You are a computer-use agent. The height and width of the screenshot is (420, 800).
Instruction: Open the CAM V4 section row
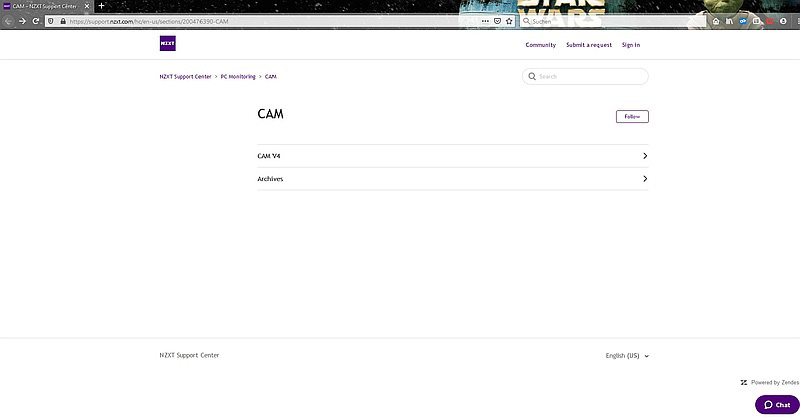(453, 156)
